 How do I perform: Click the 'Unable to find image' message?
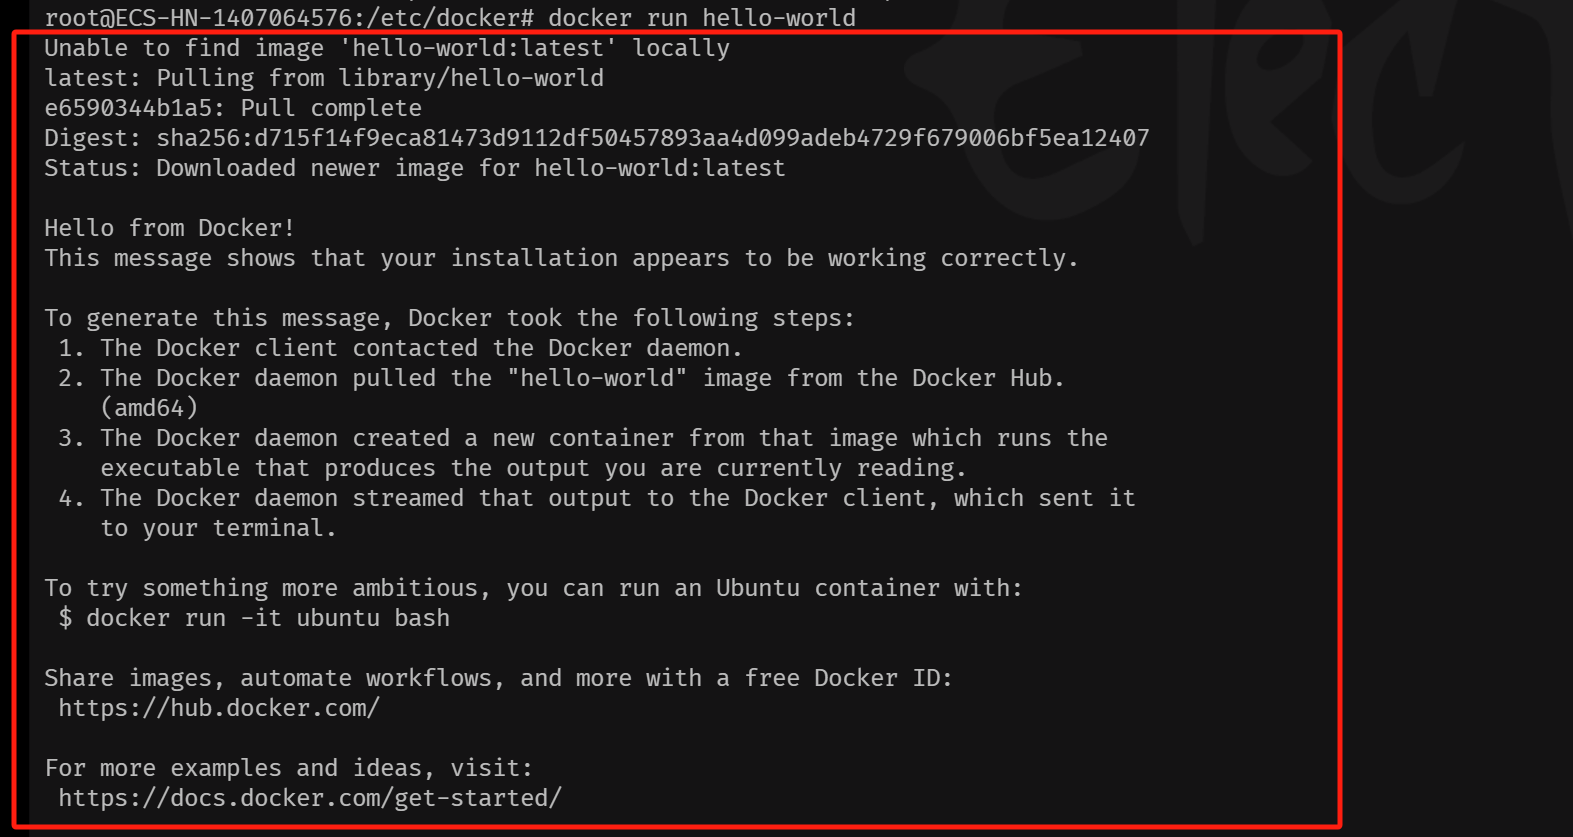(387, 48)
